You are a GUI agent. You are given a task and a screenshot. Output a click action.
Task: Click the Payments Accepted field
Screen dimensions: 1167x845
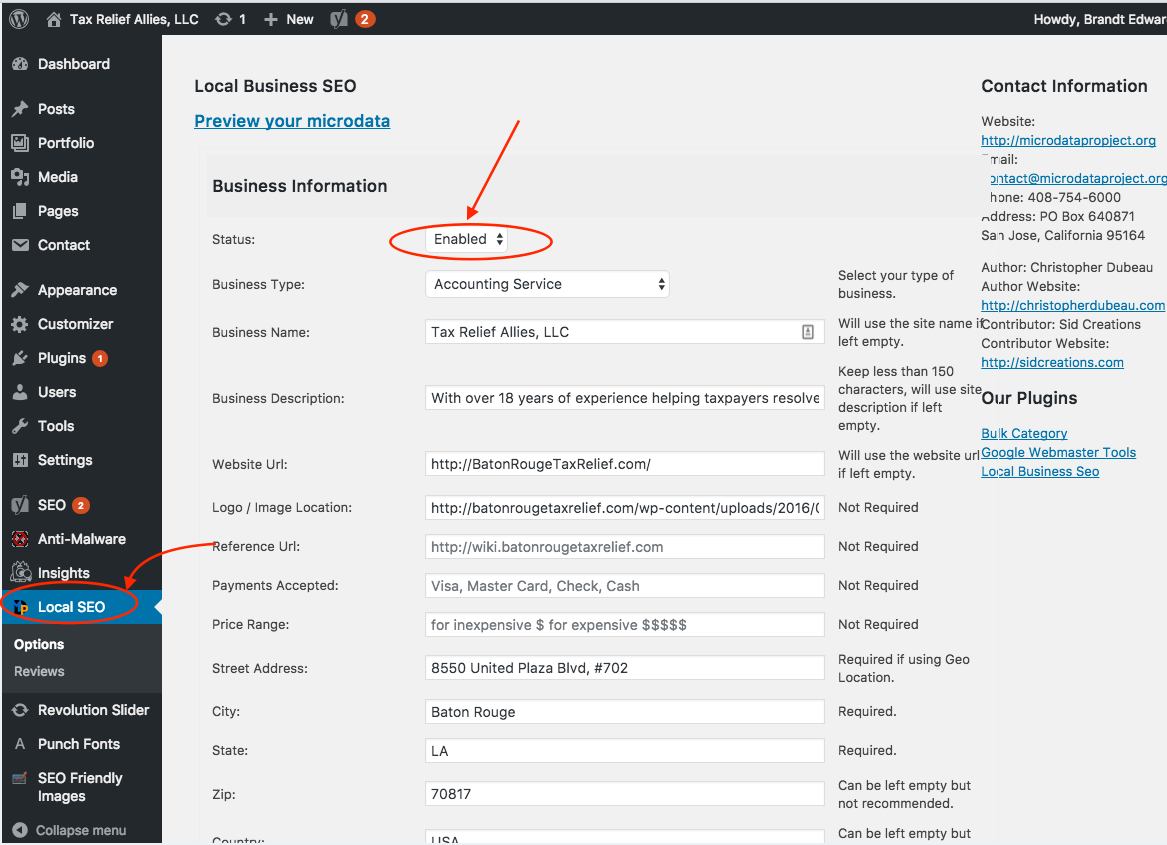click(624, 586)
